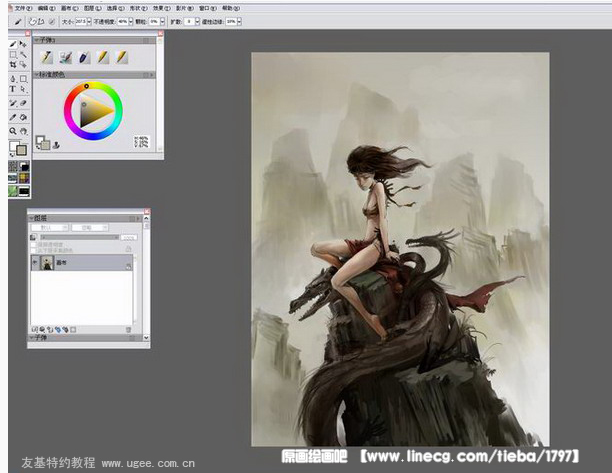
Task: Select the Pen shape tool
Action: click(13, 79)
